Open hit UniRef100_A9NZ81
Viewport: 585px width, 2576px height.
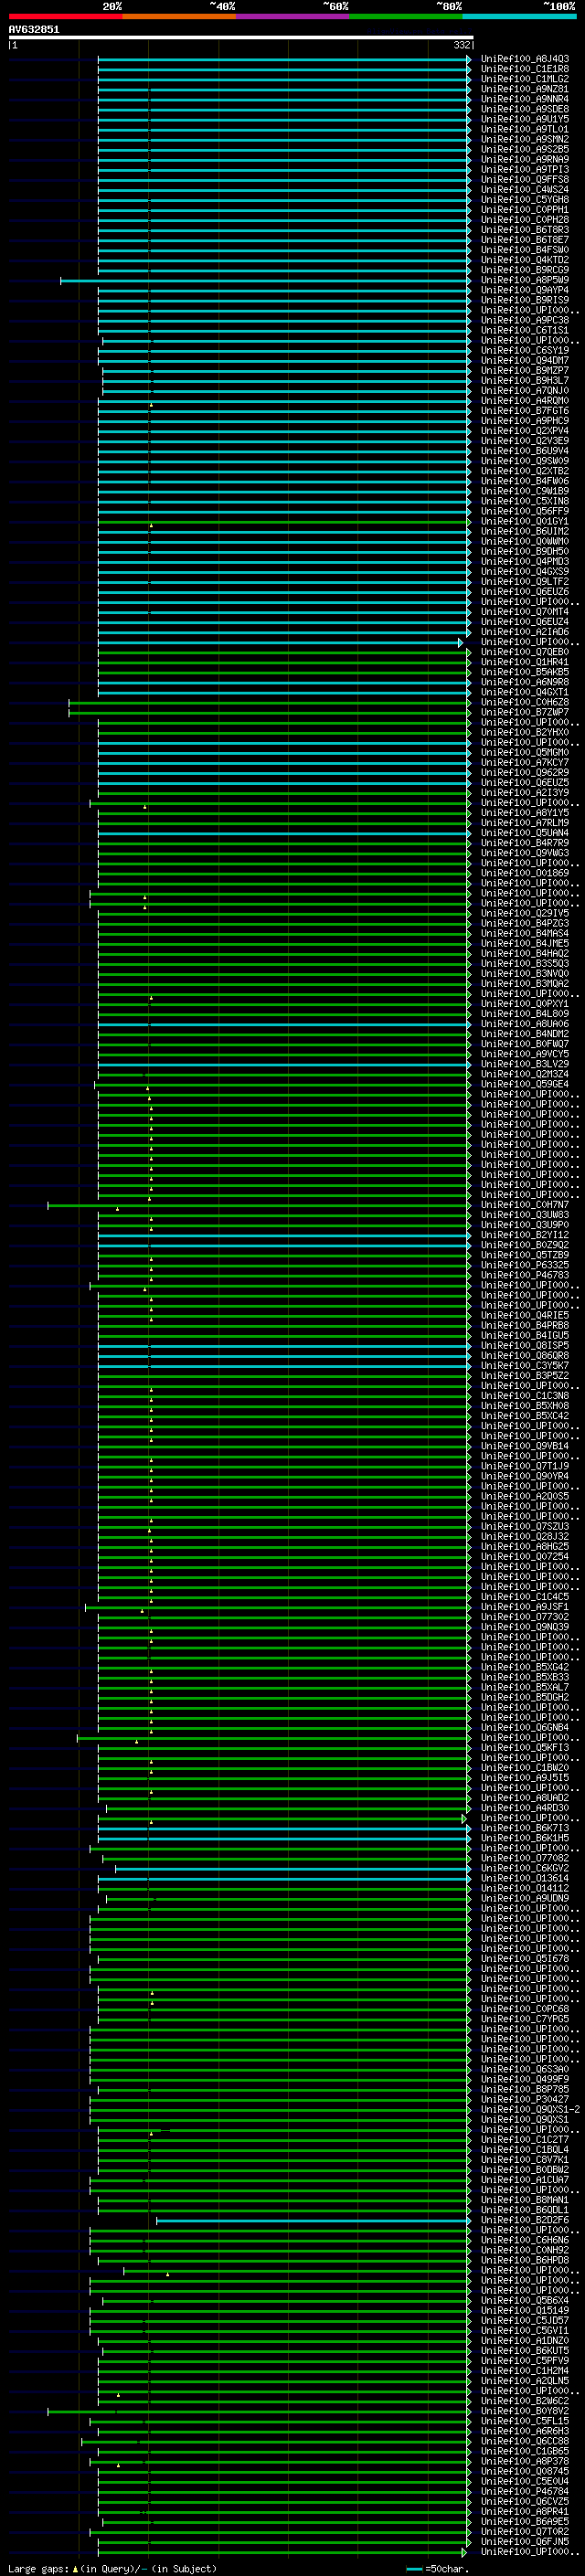click(525, 89)
